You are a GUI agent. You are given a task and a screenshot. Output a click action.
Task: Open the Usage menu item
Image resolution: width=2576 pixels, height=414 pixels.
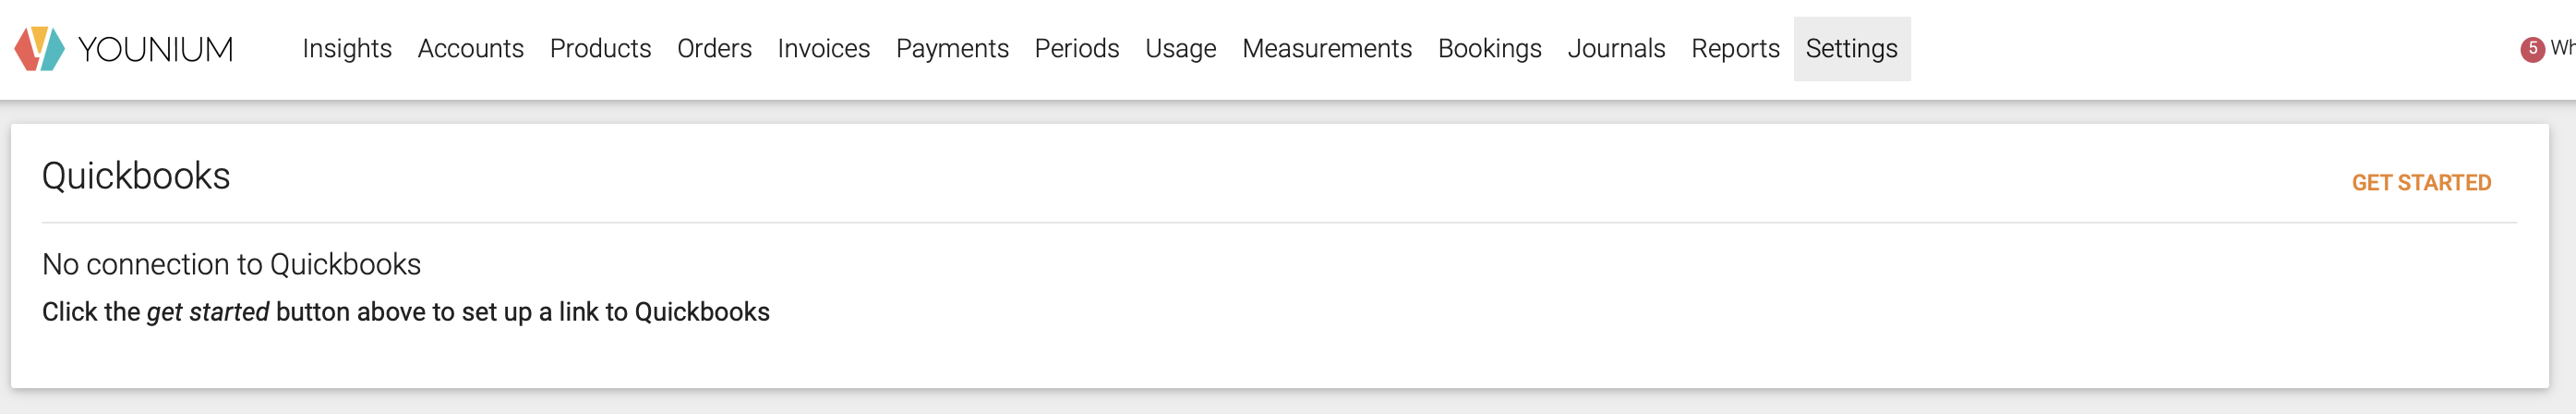click(x=1180, y=49)
